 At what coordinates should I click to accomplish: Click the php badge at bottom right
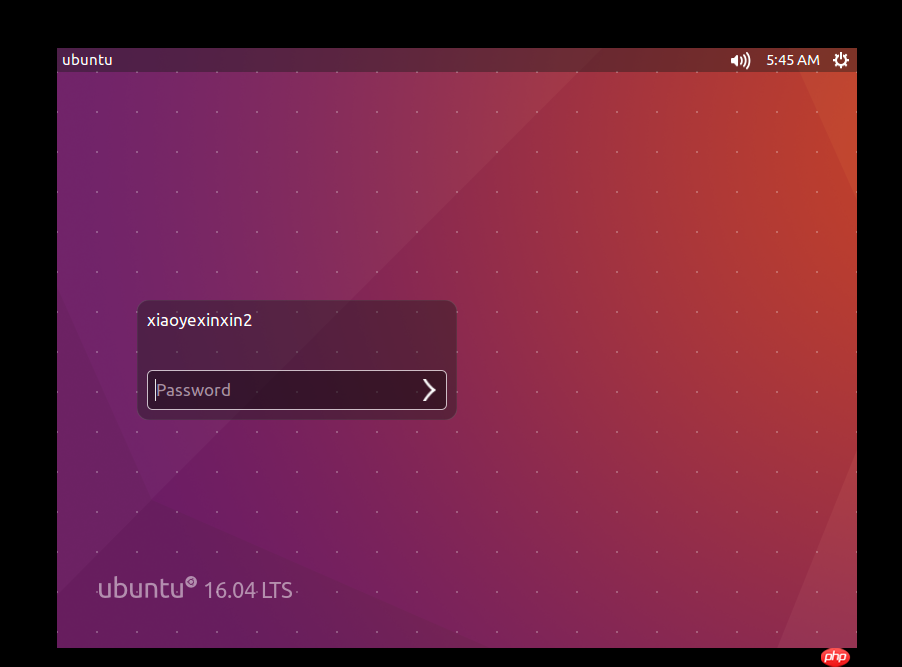coord(835,656)
